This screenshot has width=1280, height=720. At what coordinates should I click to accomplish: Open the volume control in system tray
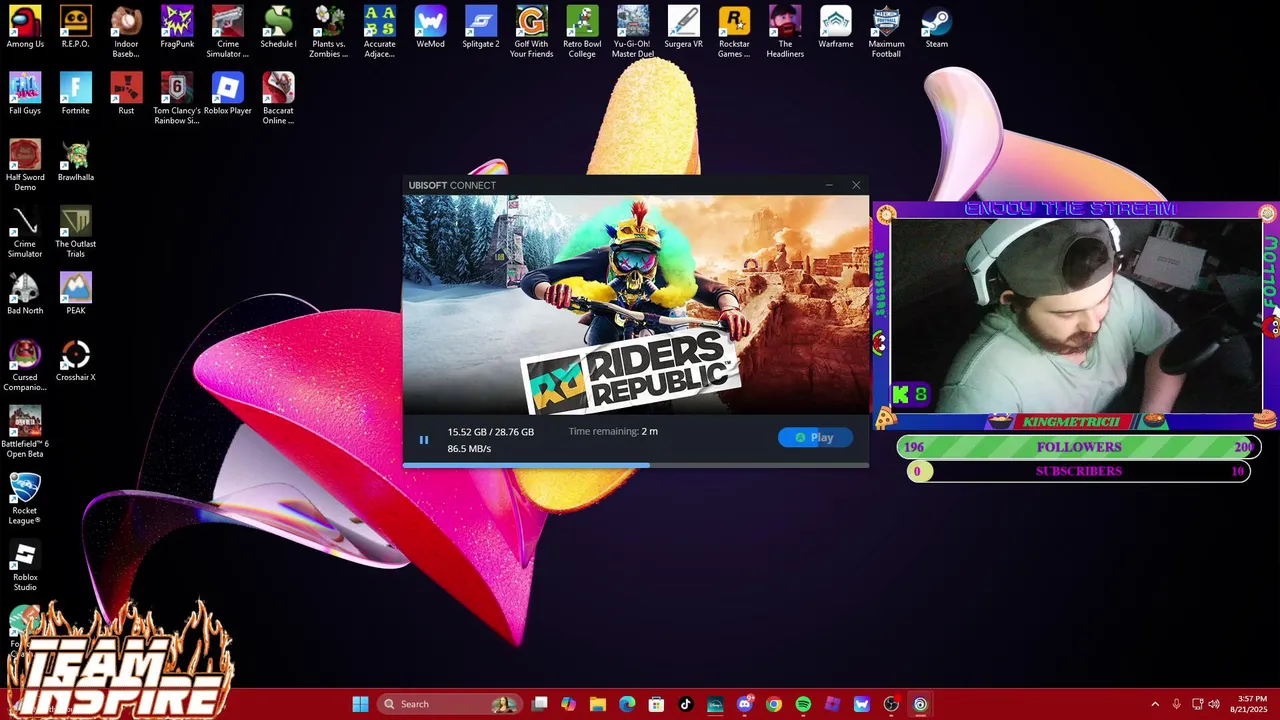(x=1214, y=704)
